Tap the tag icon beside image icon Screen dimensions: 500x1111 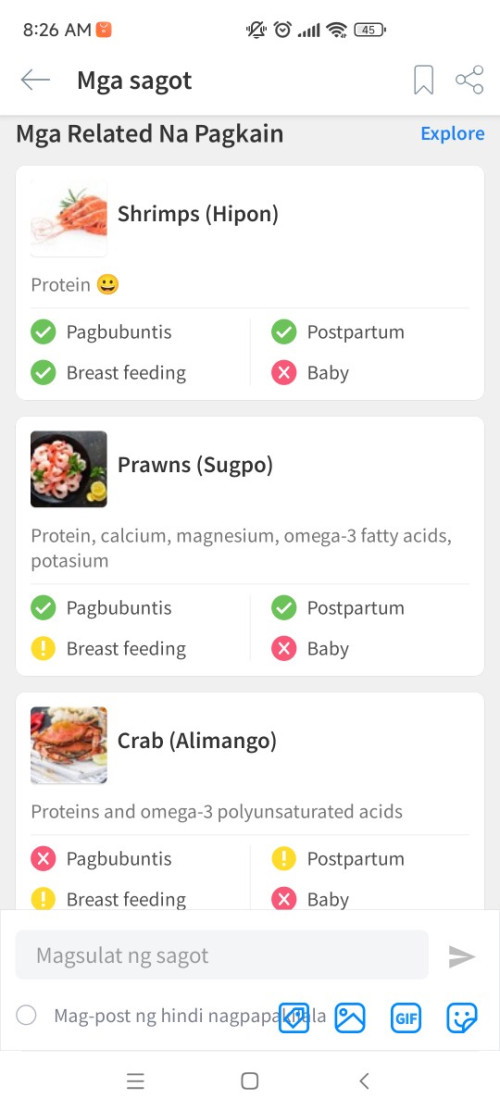tap(294, 1018)
